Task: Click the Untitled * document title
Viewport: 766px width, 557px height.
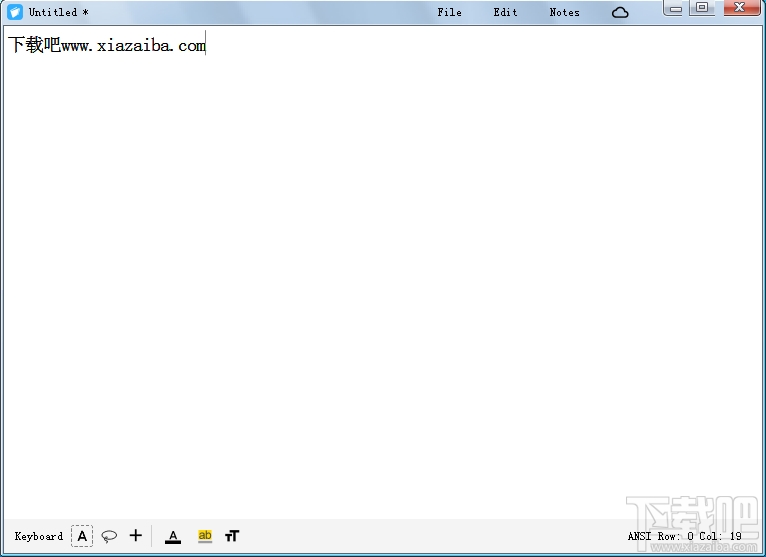Action: pos(59,12)
